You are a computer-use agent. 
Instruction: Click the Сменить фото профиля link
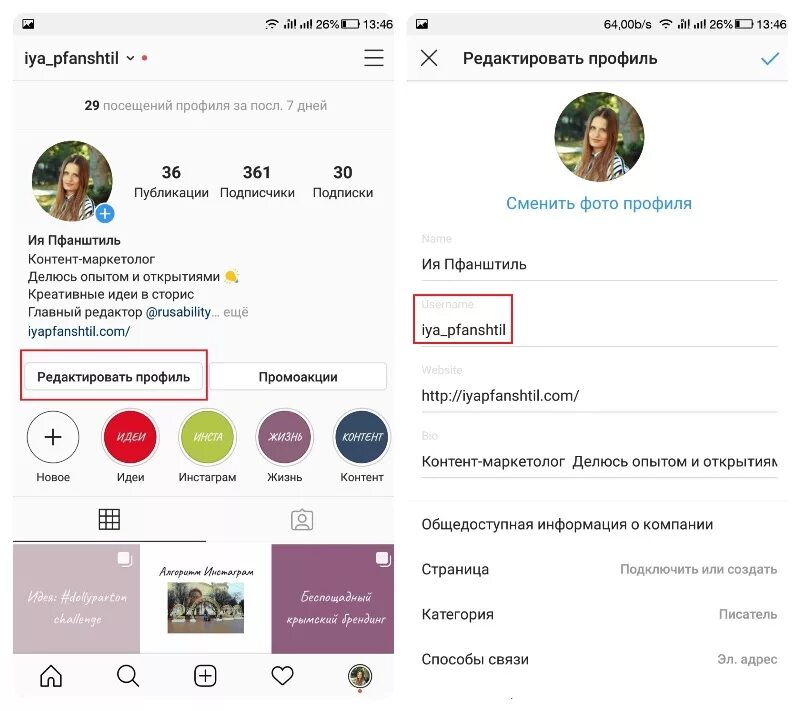click(599, 203)
